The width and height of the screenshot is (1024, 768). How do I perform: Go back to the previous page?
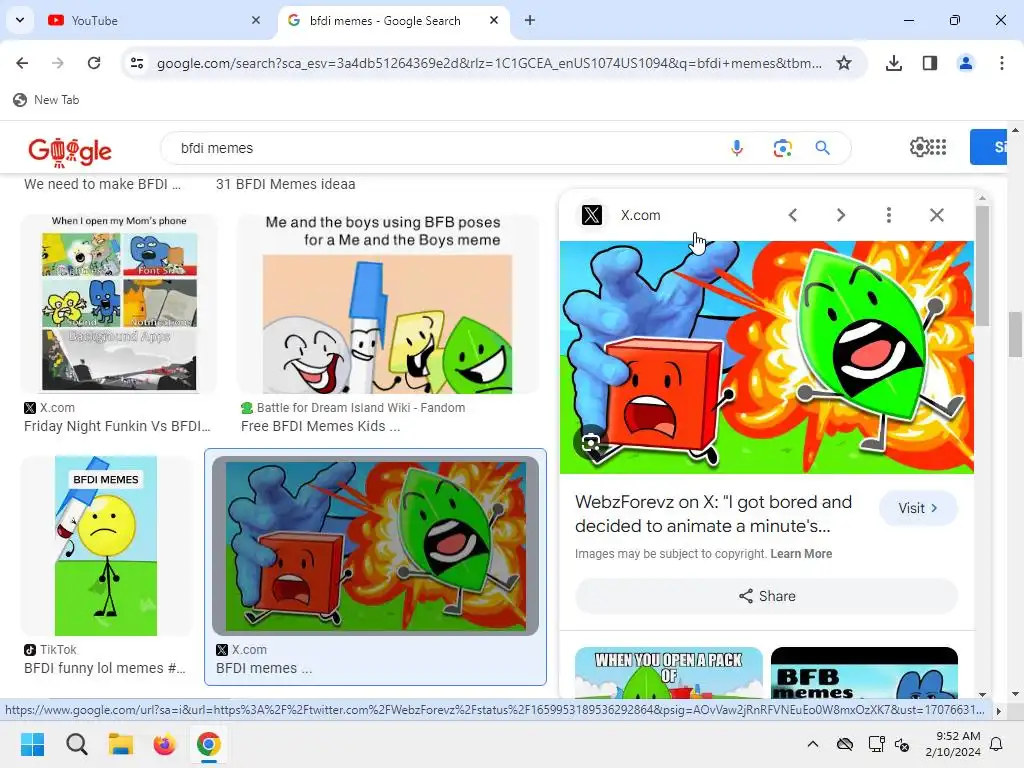(x=22, y=63)
